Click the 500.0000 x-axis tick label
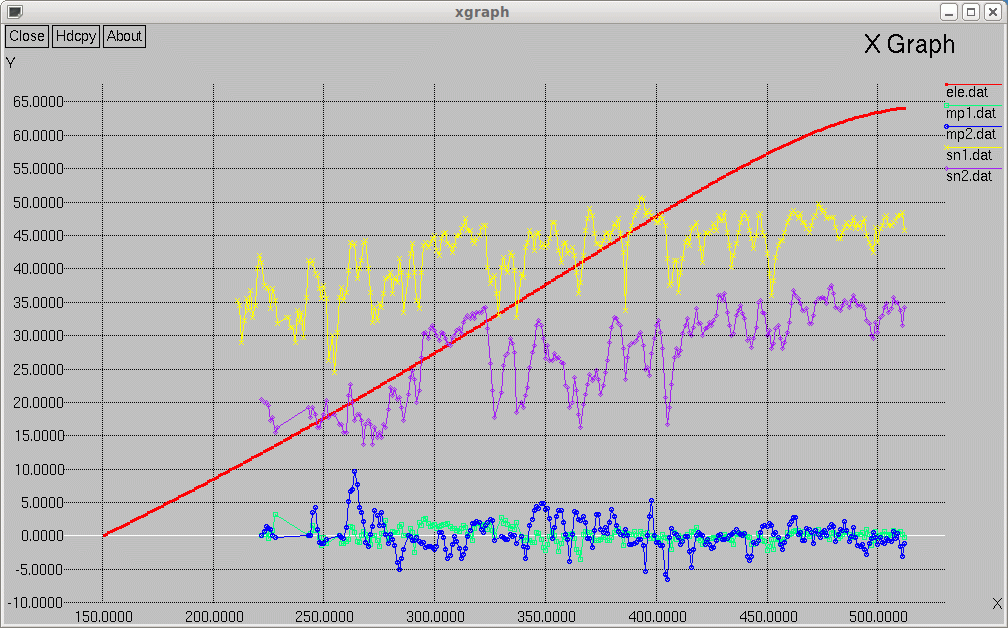 point(878,617)
